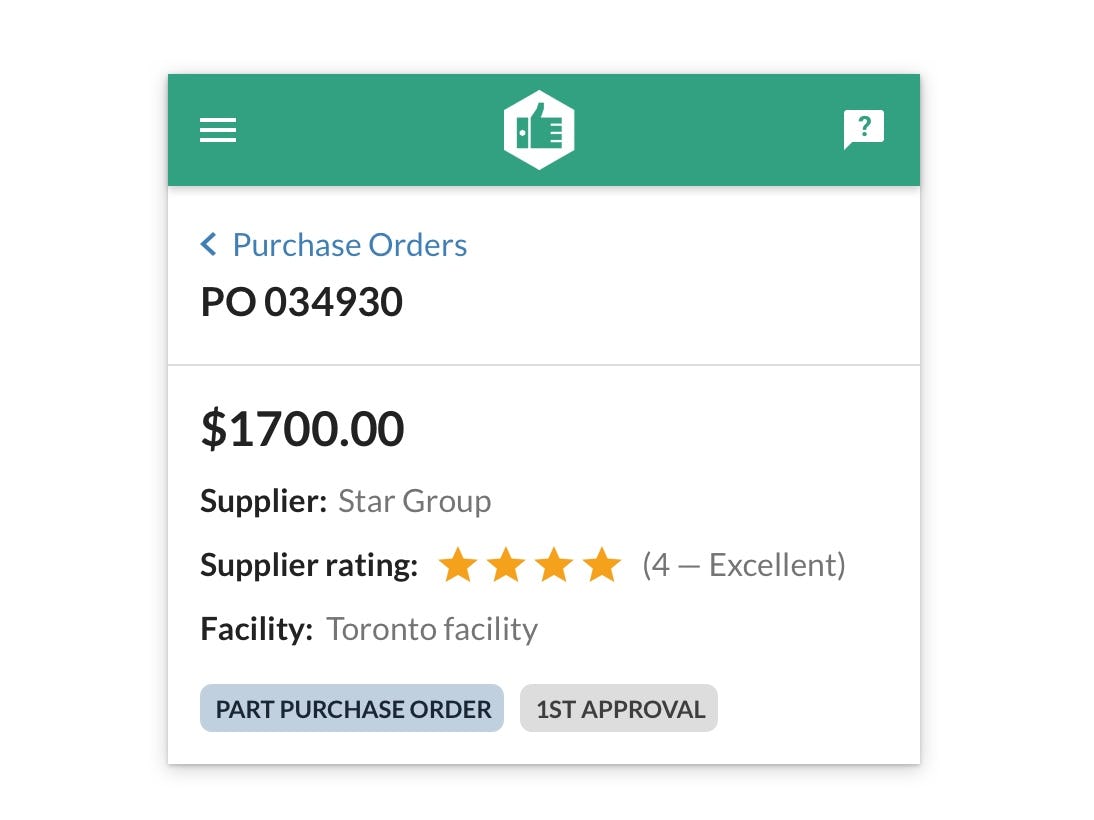Click the $1700.00 order amount
Viewport: 1094px width, 820px height.
pos(303,429)
